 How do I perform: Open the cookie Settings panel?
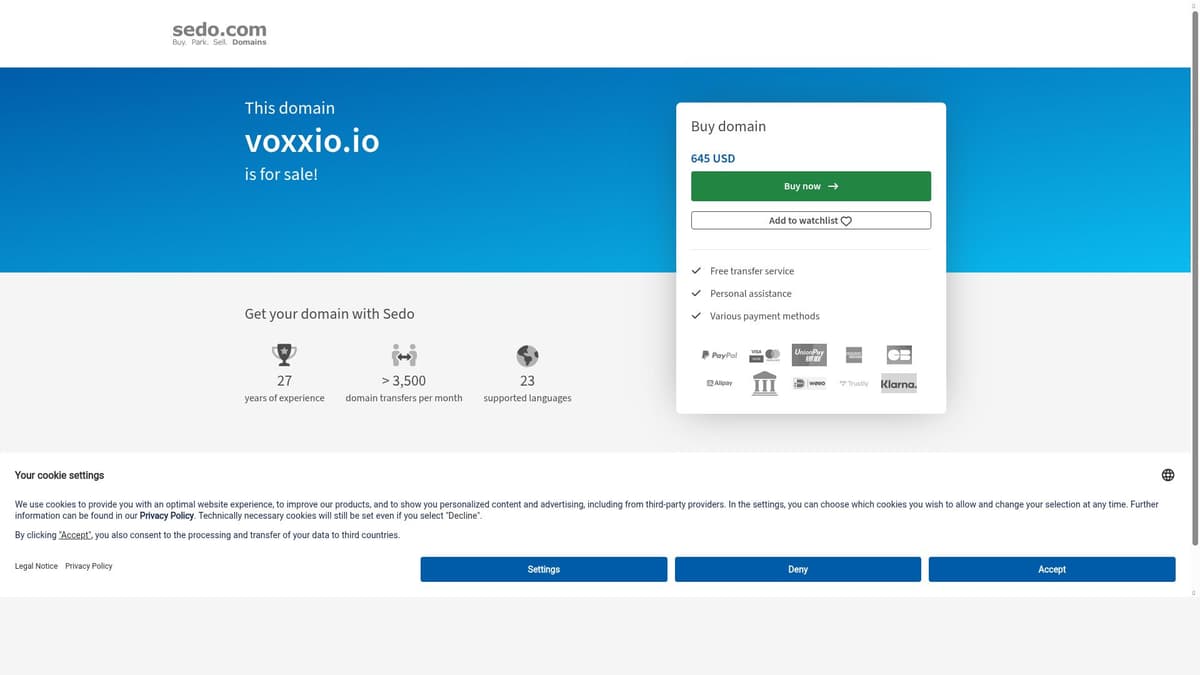click(x=543, y=569)
